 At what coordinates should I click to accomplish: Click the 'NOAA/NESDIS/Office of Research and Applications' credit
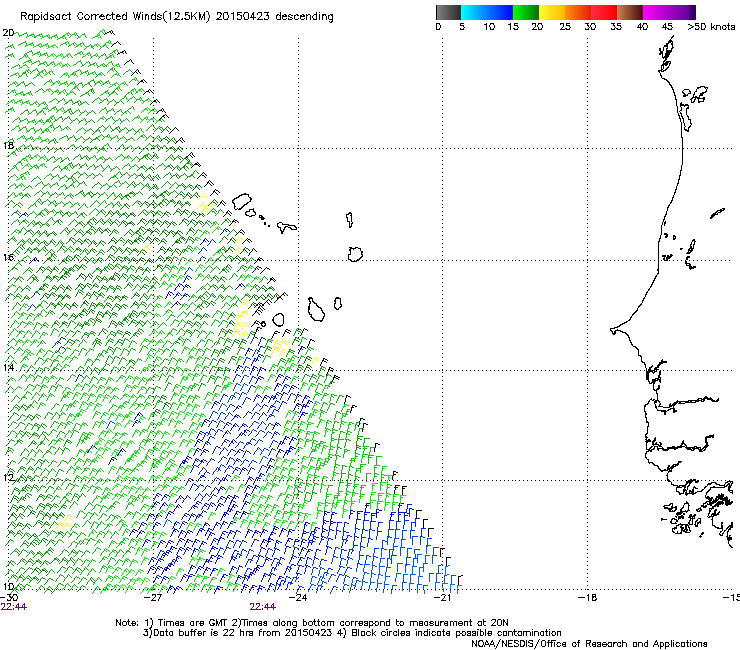click(x=589, y=644)
